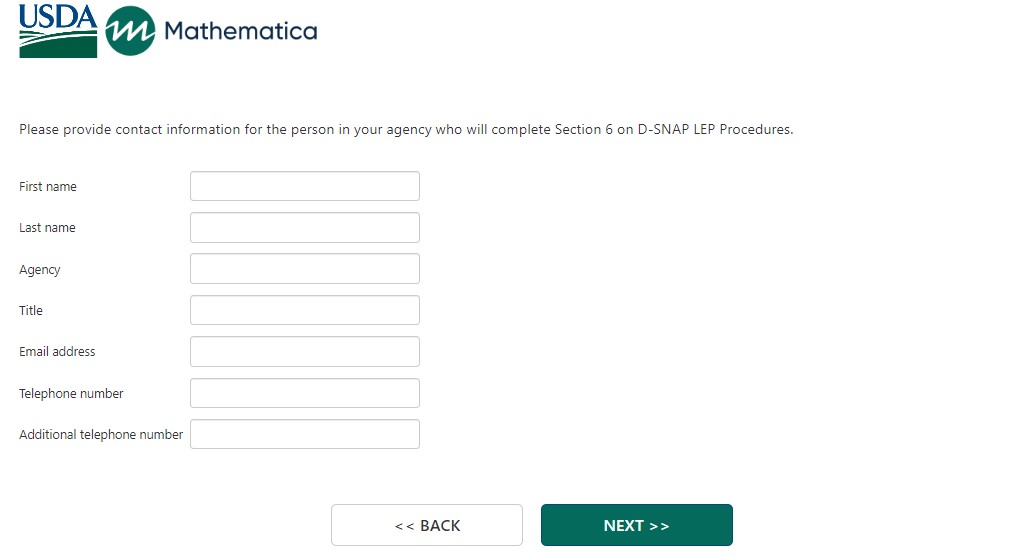Click into the Last name field
The width and height of the screenshot is (1012, 557).
tap(304, 228)
